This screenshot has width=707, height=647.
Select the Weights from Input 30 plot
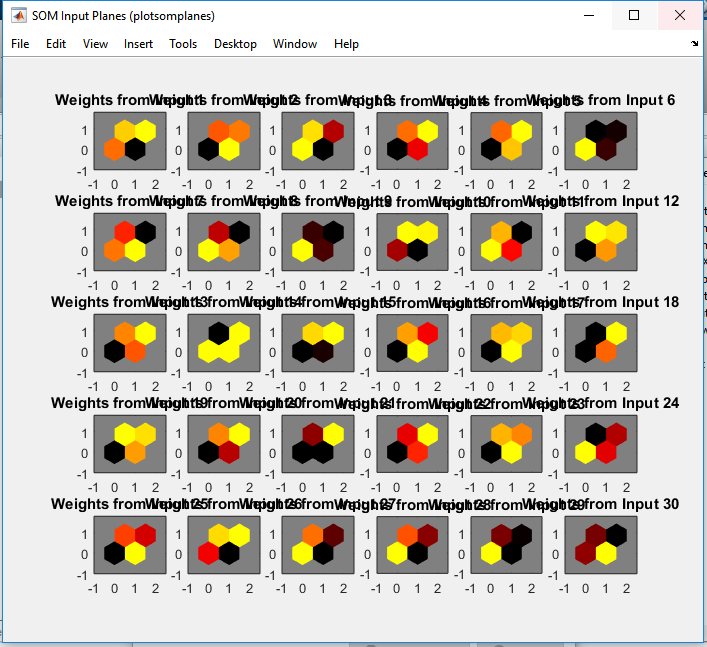coord(601,545)
